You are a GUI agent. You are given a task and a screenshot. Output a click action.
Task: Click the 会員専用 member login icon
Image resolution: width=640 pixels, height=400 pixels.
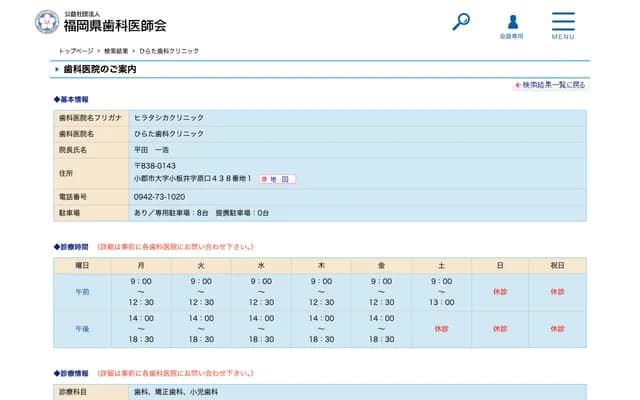coord(512,24)
